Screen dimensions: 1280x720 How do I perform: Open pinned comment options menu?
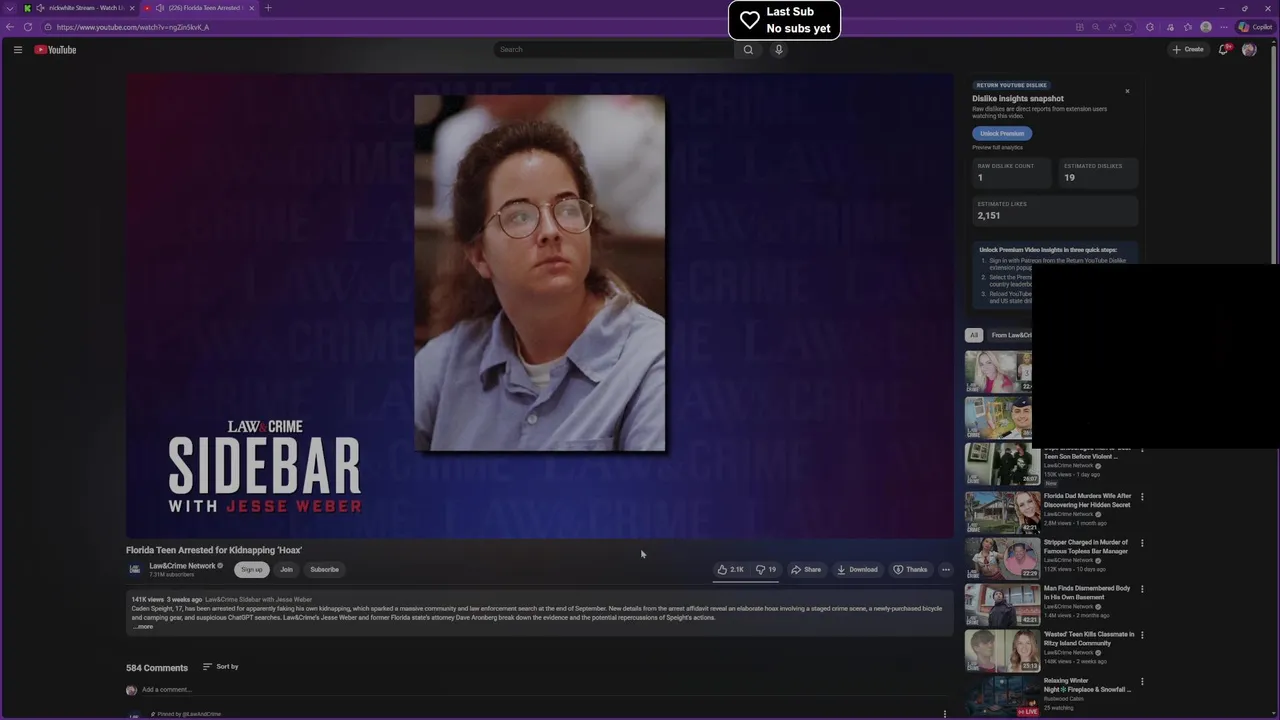click(x=945, y=714)
